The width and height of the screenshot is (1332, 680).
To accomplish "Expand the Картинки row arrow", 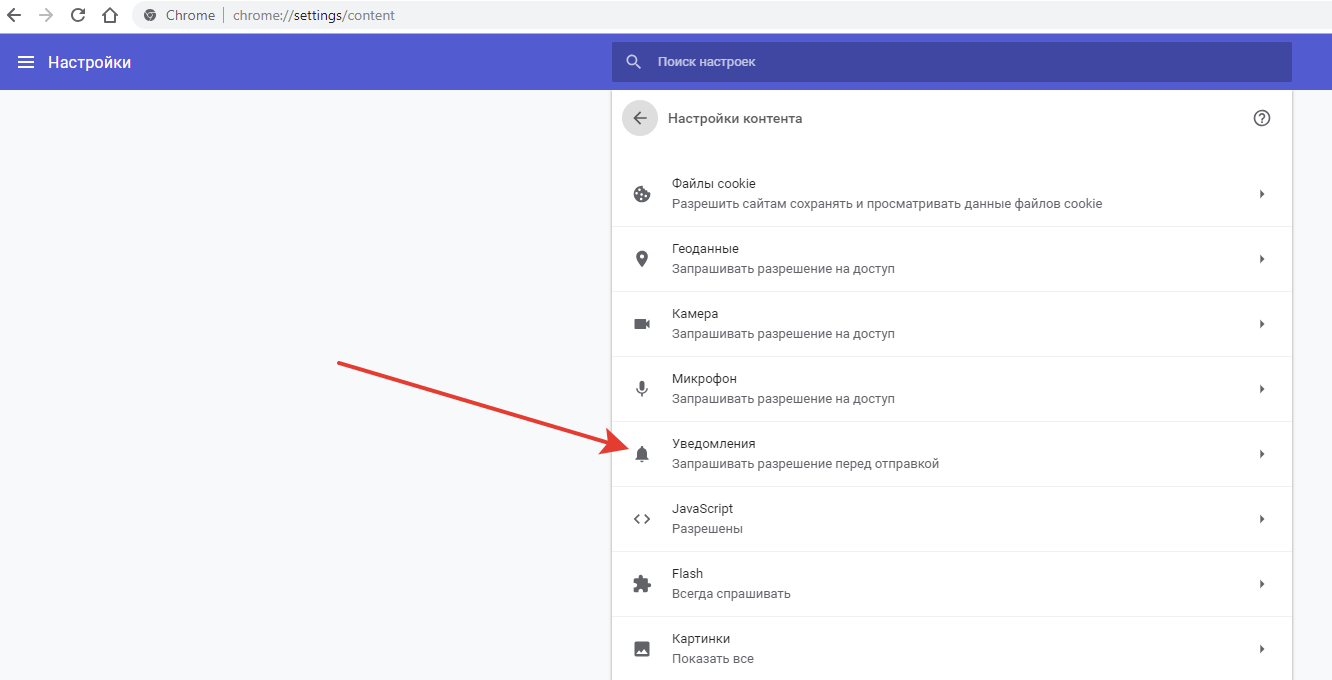I will (1262, 649).
